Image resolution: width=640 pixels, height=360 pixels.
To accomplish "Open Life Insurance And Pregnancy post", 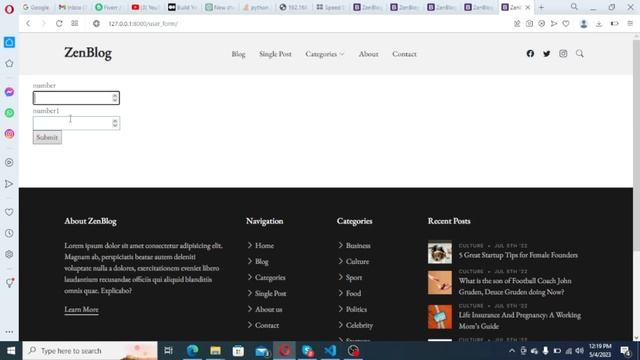I will pos(520,320).
